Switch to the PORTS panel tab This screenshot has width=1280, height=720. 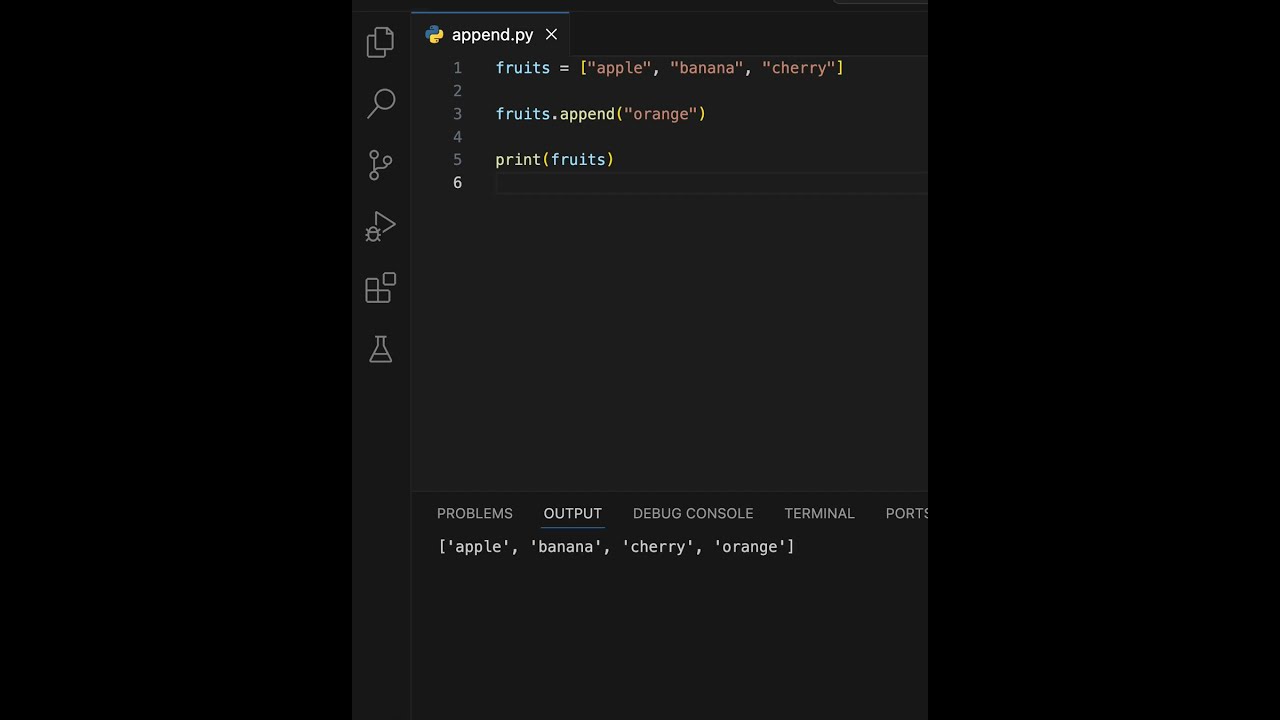point(907,513)
